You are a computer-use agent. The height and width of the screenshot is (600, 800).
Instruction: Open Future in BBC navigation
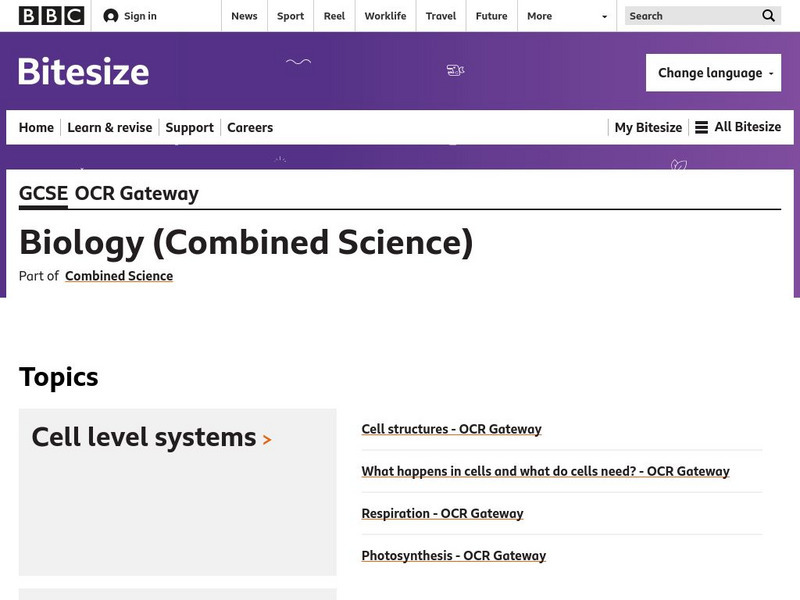[x=491, y=16]
